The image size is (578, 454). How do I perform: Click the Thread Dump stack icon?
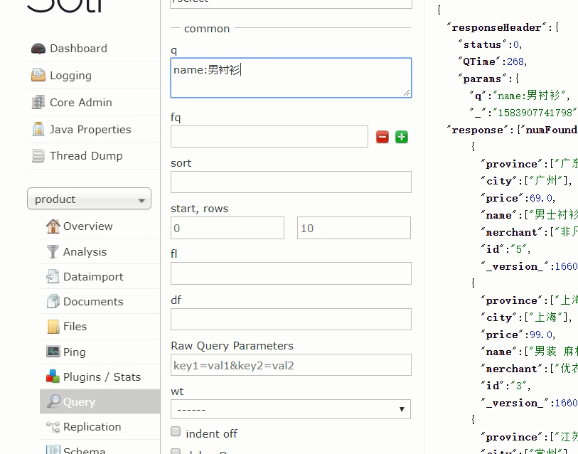tap(38, 156)
